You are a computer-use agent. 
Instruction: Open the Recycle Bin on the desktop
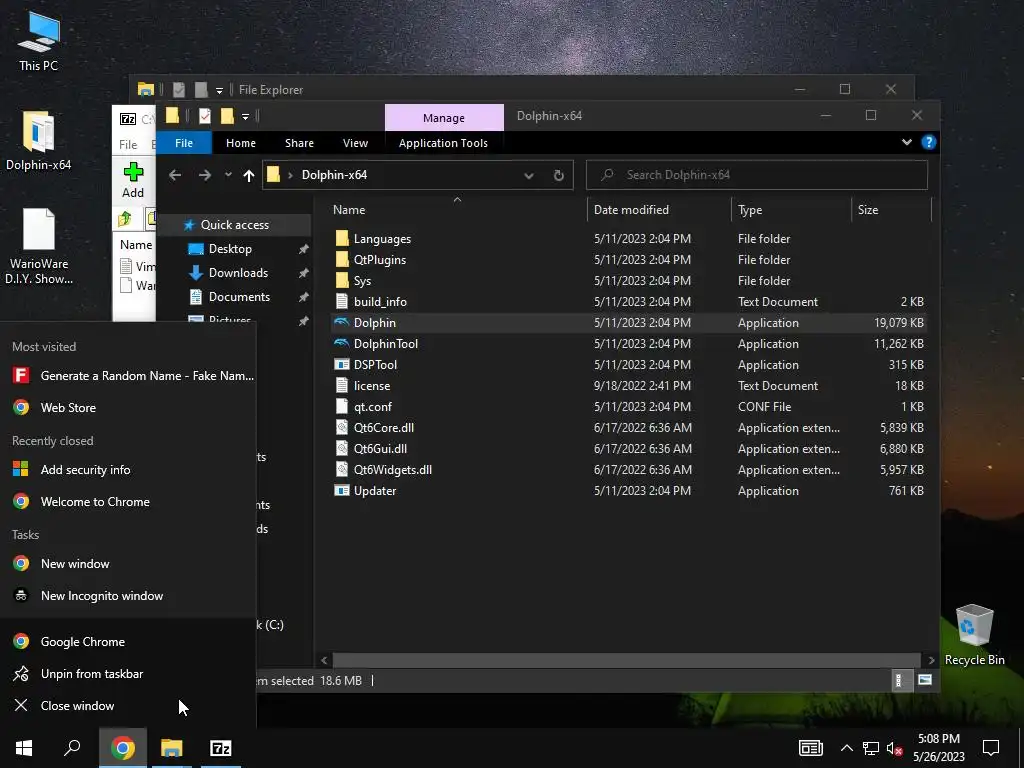click(x=974, y=635)
